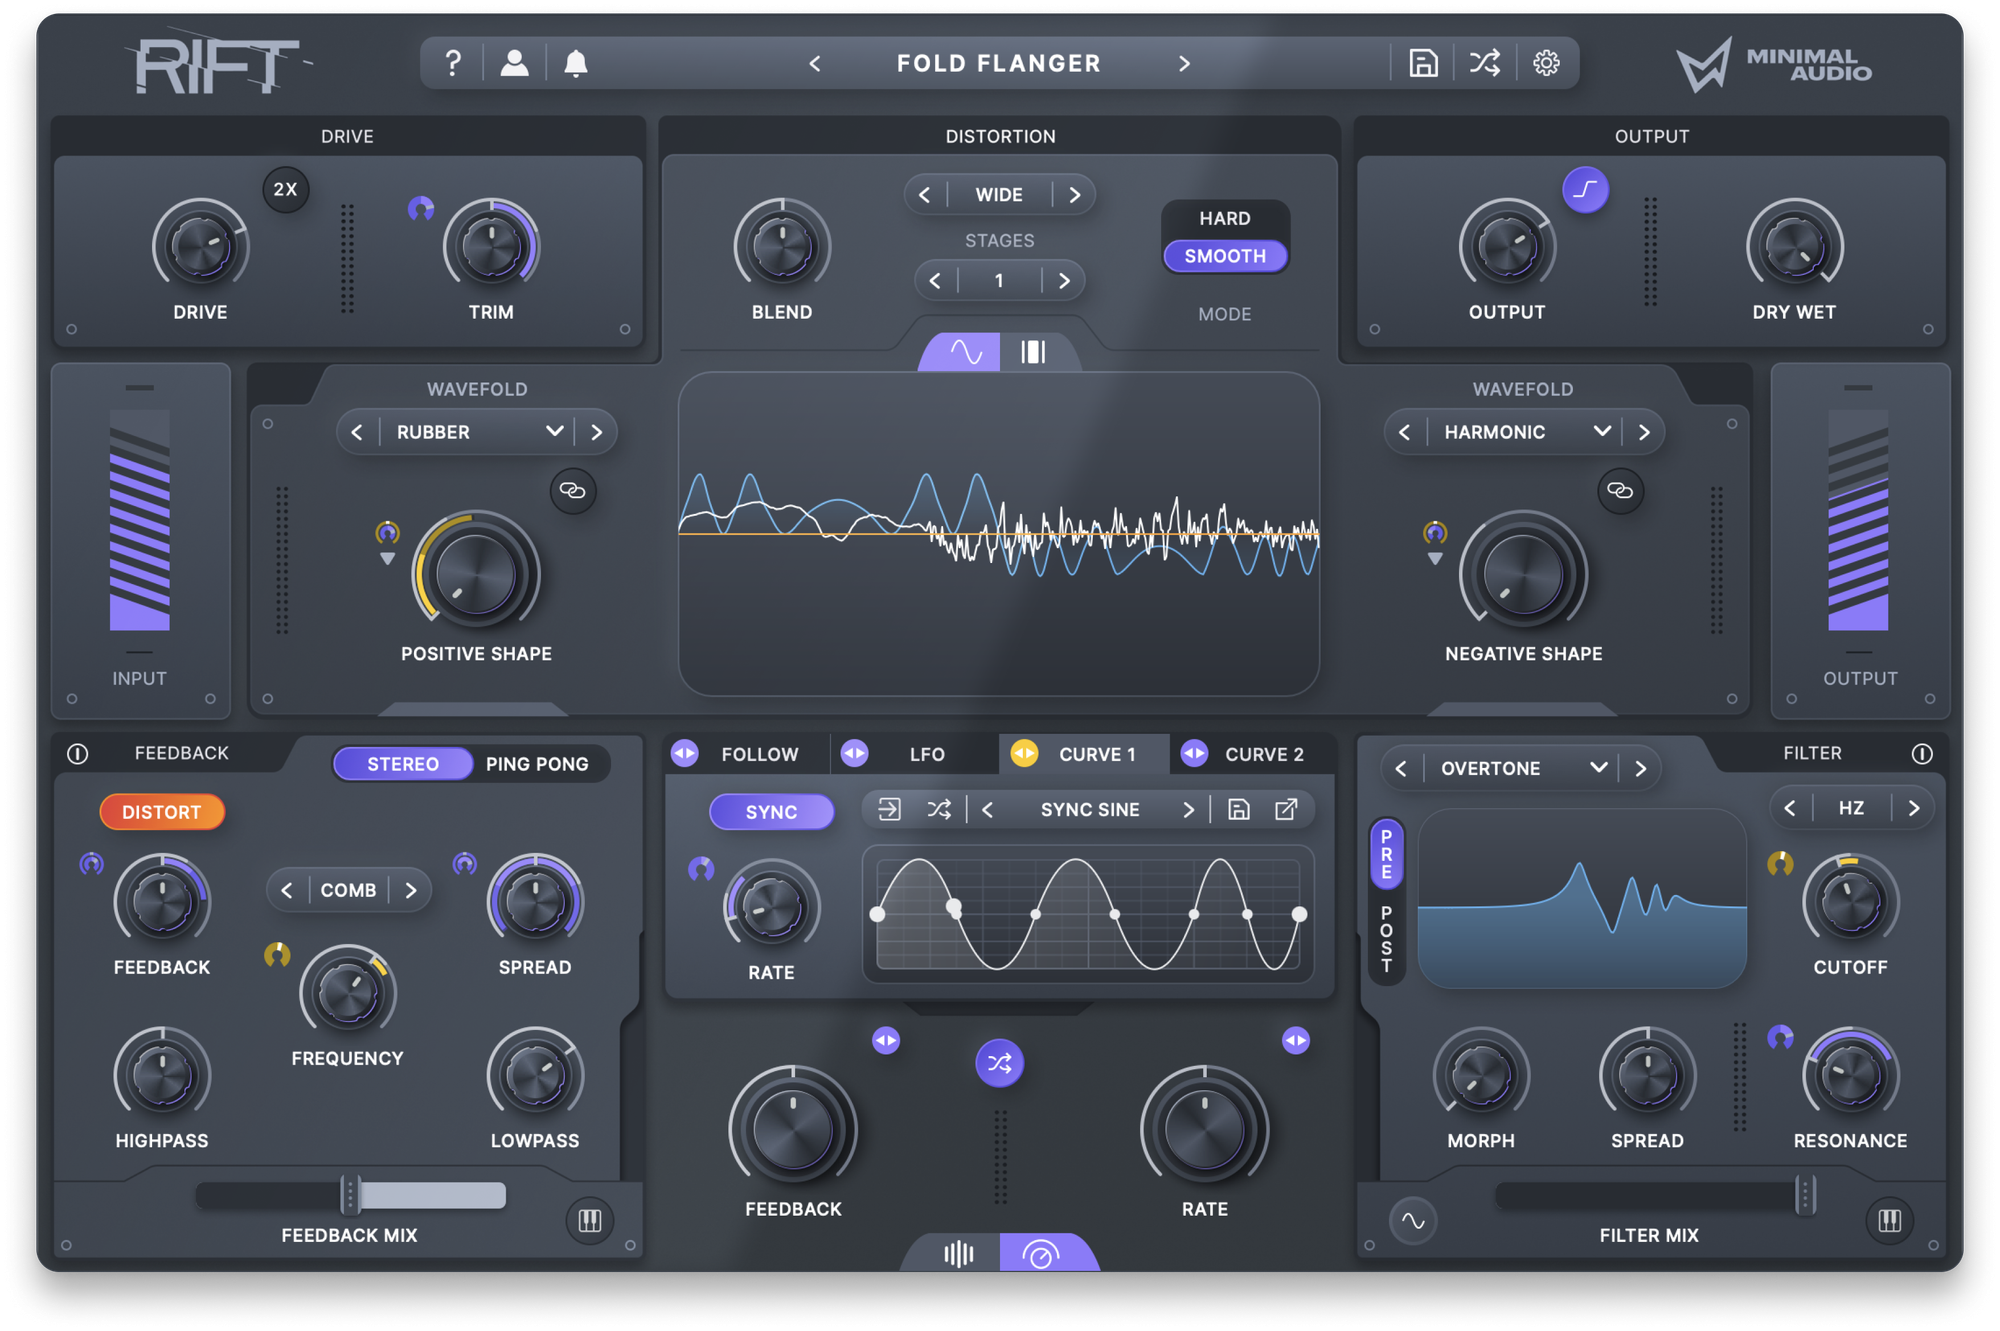Click the save preset floppy disk icon

1423,63
